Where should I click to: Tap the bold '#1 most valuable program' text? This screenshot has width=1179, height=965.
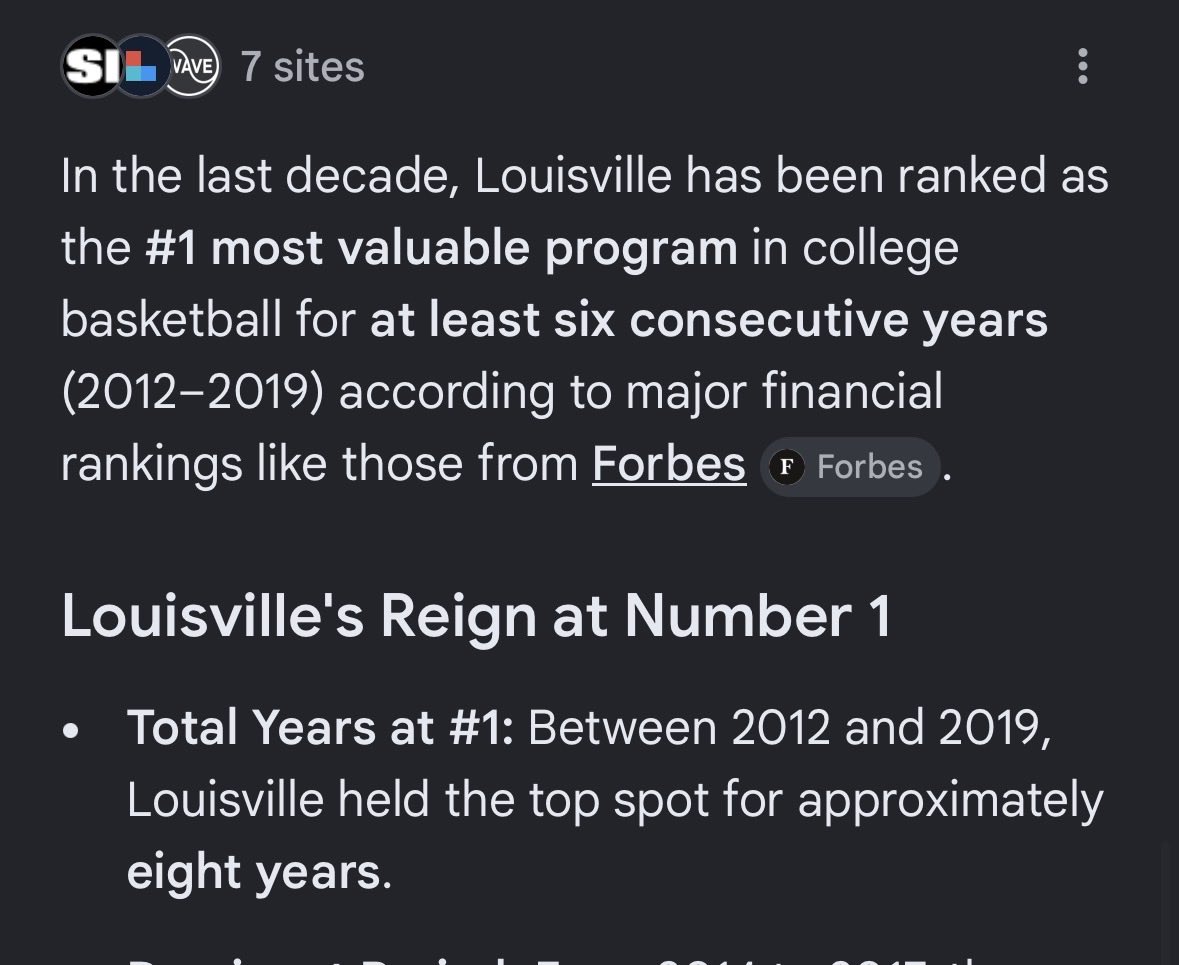(x=441, y=249)
